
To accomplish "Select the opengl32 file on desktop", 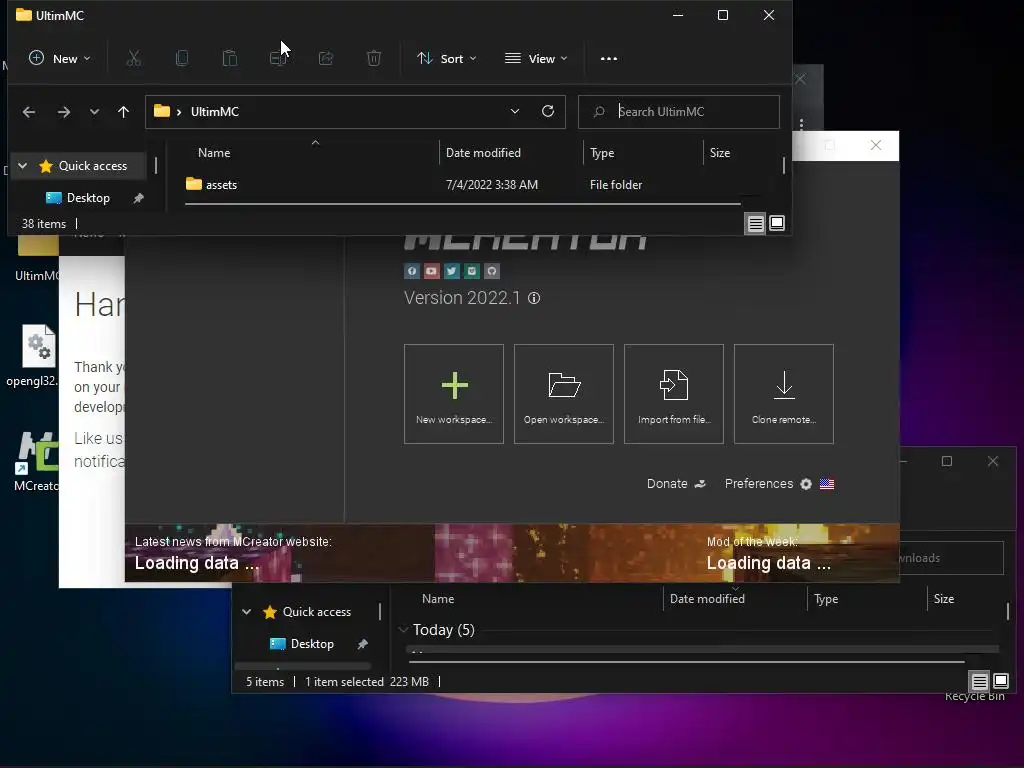I will click(33, 356).
